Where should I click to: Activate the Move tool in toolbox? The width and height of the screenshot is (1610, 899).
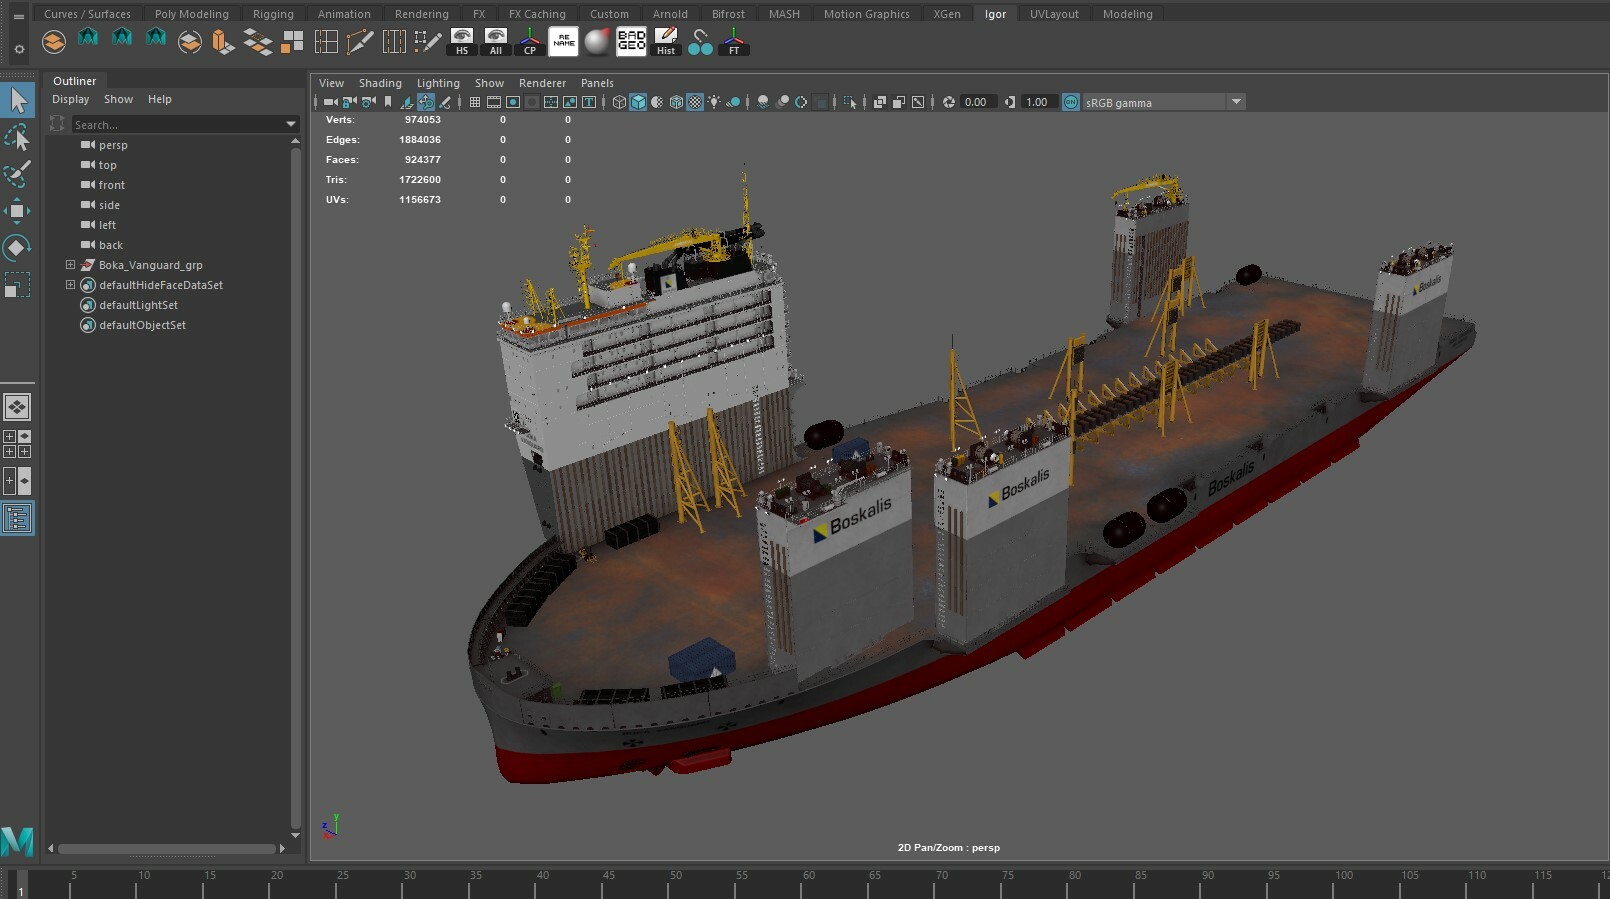pyautogui.click(x=17, y=211)
